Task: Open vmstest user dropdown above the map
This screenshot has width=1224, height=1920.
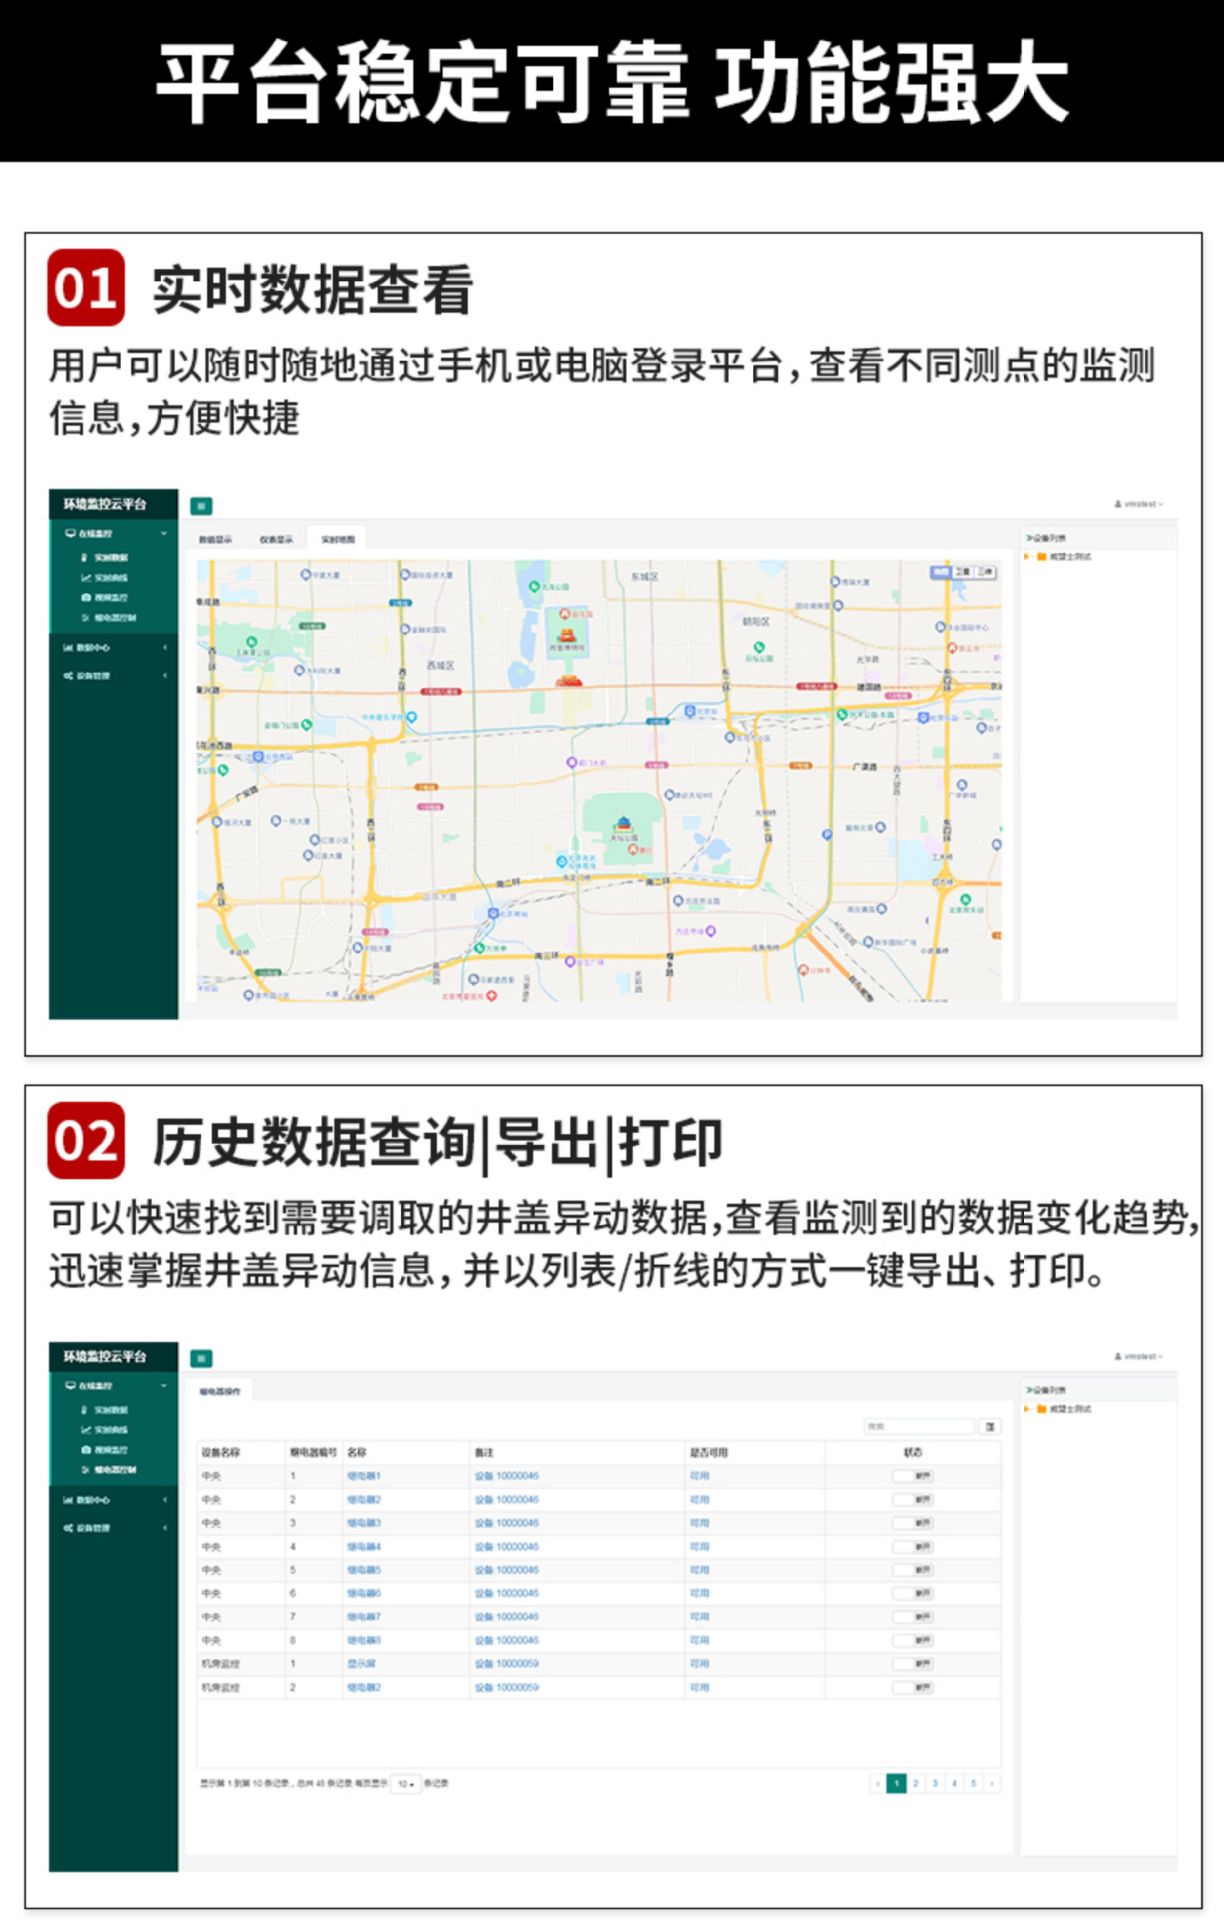Action: [1139, 505]
